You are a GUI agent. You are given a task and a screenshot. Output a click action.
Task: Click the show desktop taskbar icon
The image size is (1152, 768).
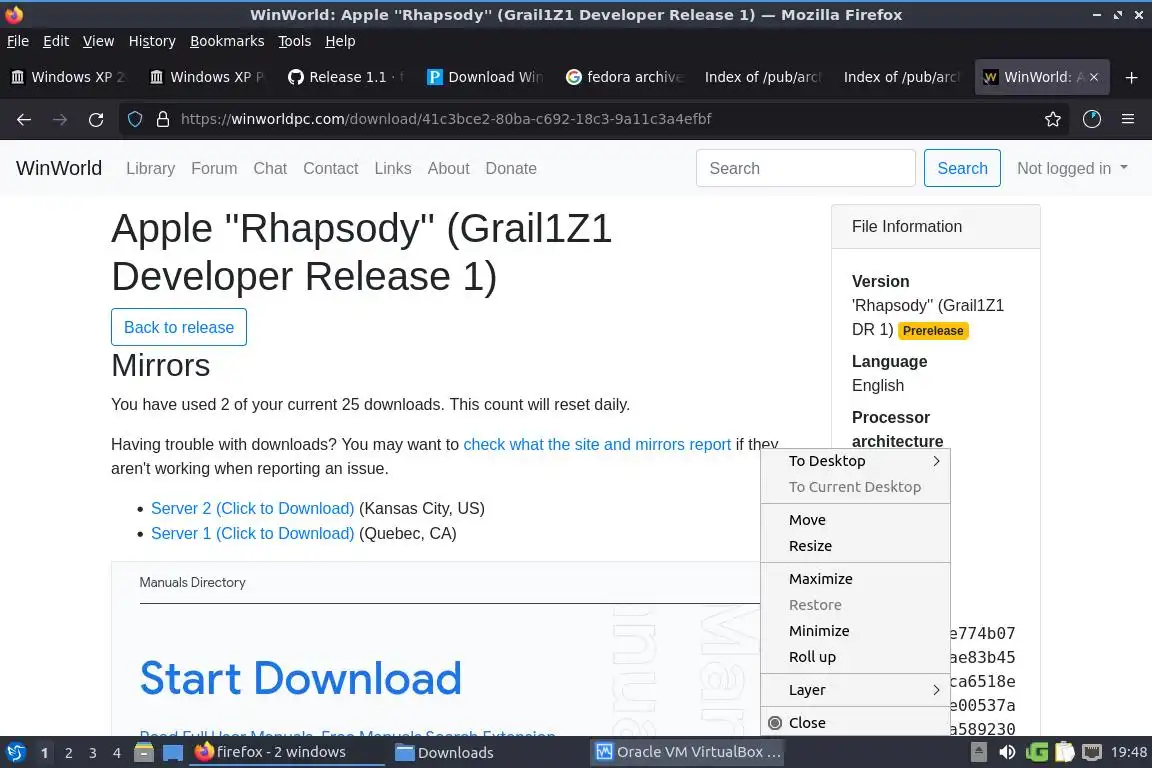coord(173,752)
